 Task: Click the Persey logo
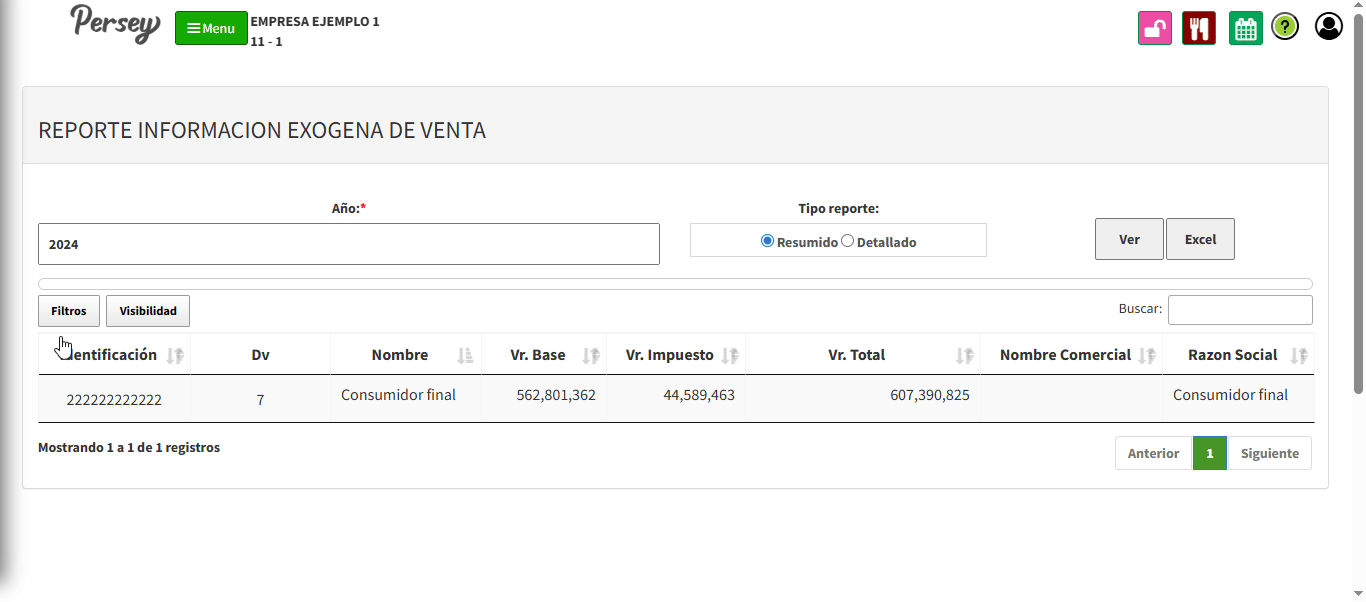tap(115, 24)
